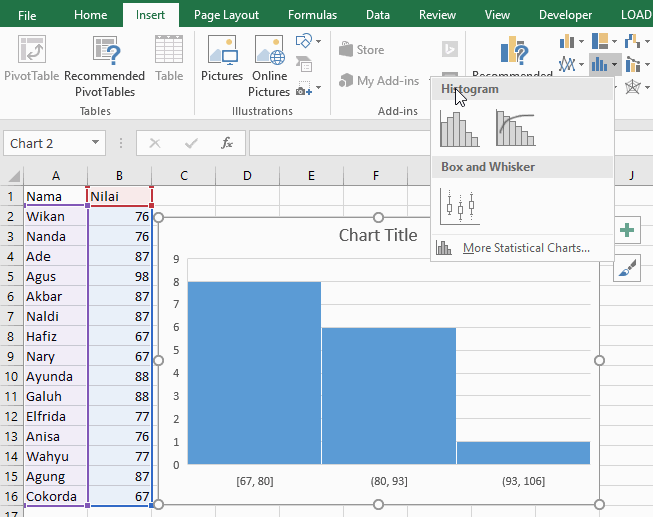Click the Insert Column chart icon
Viewport: 653px width, 517px height.
tap(567, 41)
